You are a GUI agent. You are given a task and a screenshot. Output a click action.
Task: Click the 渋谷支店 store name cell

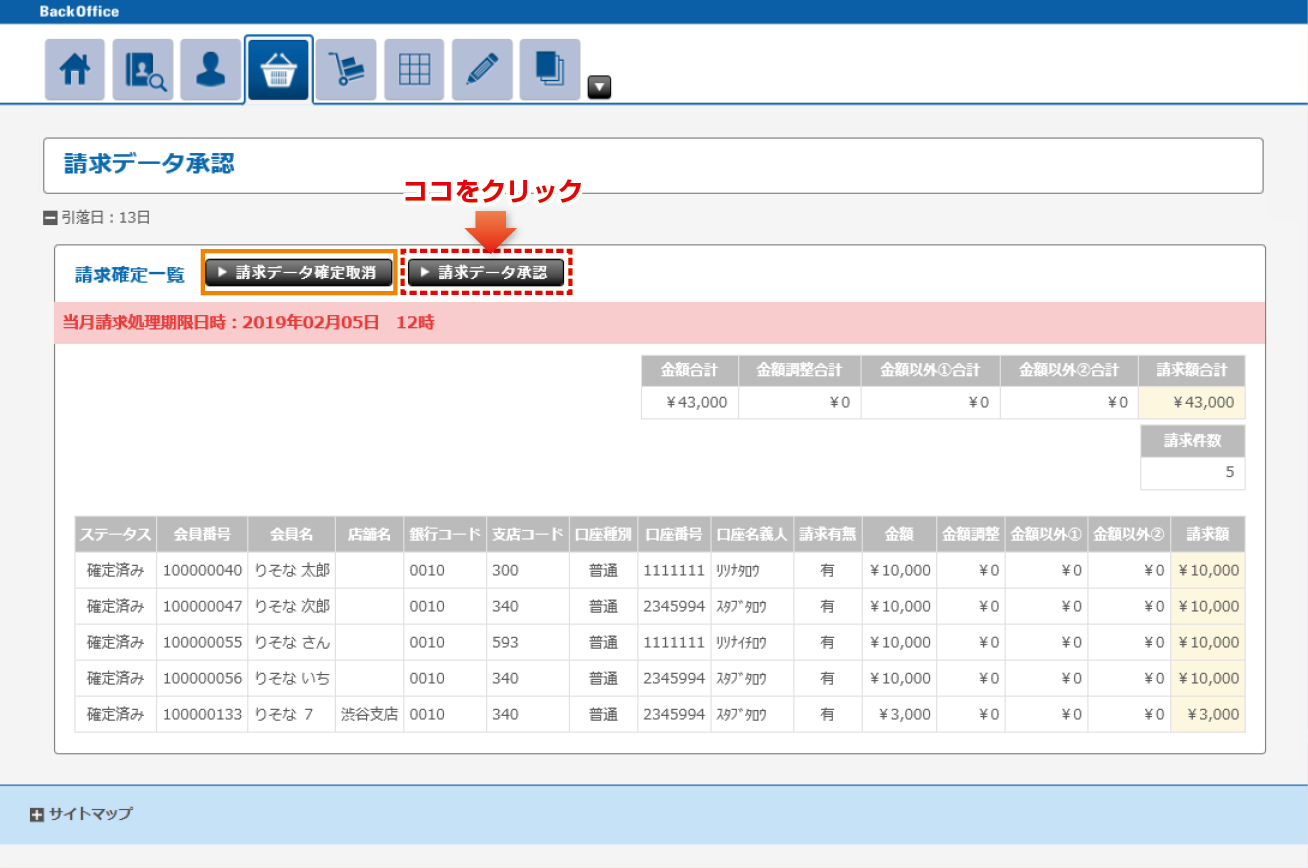369,715
